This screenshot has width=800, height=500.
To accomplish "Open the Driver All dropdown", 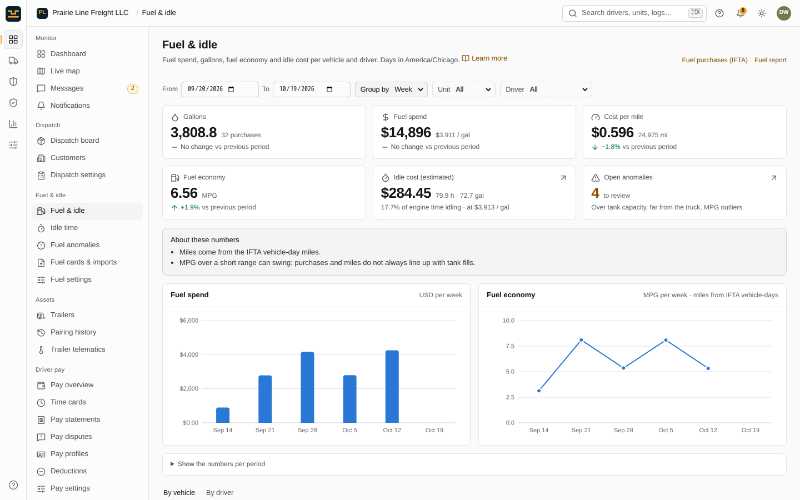I will point(546,89).
